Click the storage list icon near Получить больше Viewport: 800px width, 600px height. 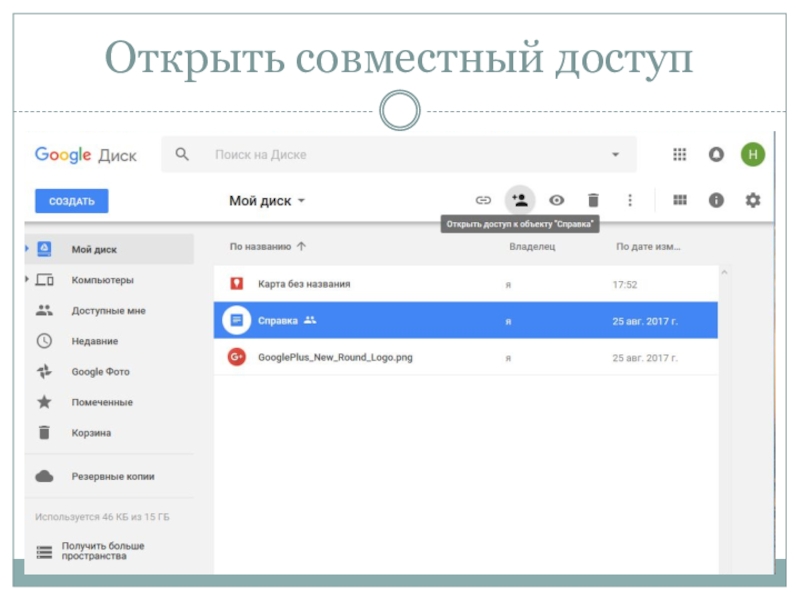pos(44,552)
